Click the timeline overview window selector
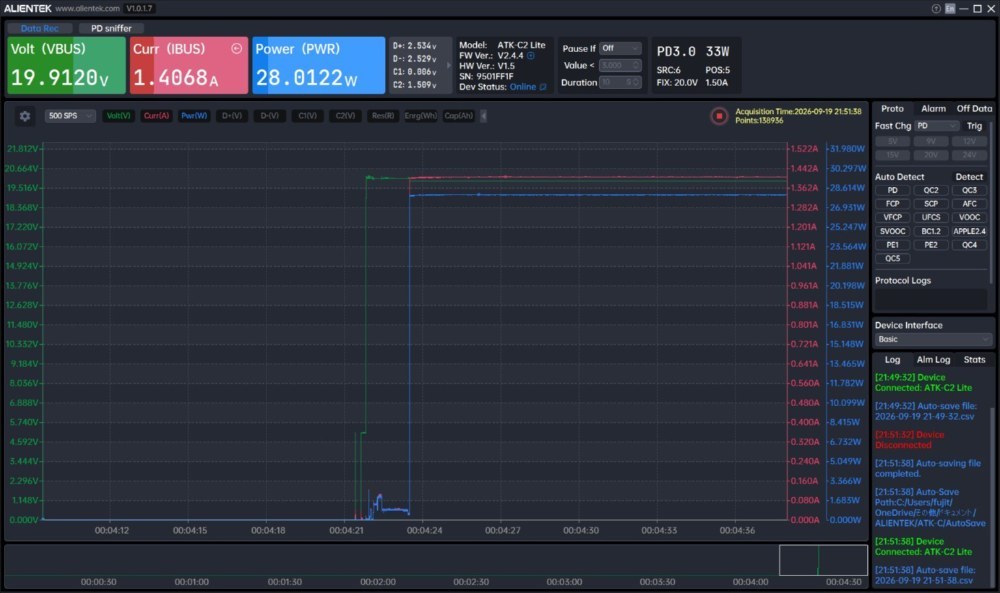Viewport: 1000px width, 593px height. (x=823, y=560)
